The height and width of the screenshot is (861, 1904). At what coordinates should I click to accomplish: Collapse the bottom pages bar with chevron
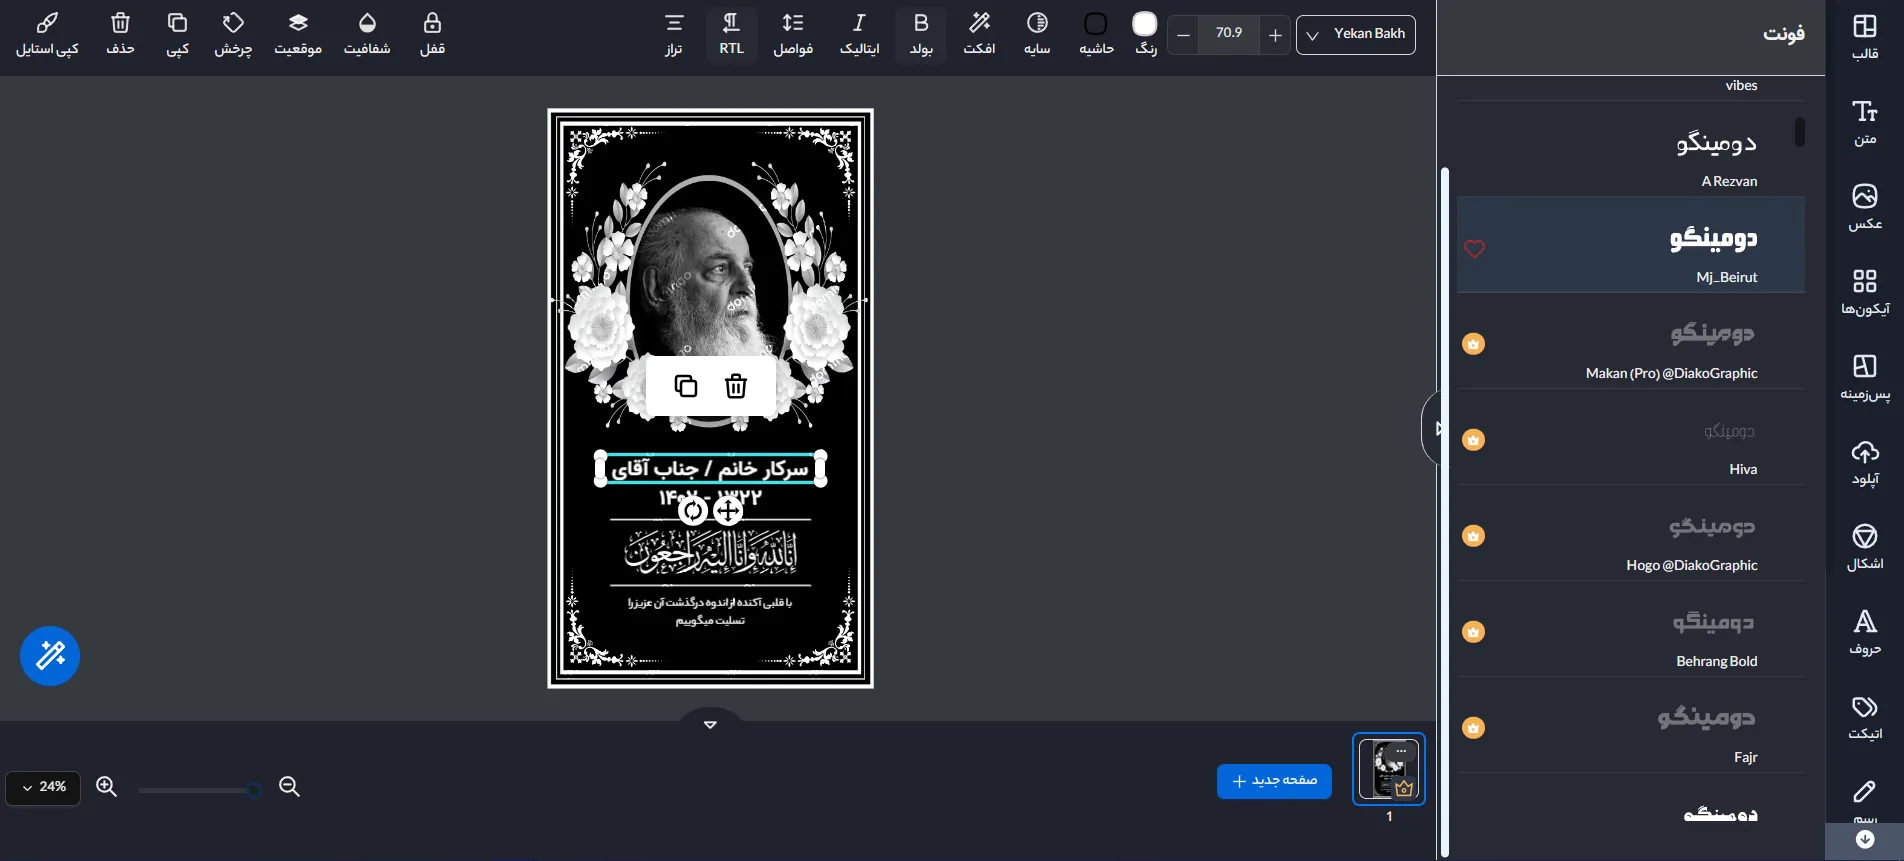click(710, 723)
